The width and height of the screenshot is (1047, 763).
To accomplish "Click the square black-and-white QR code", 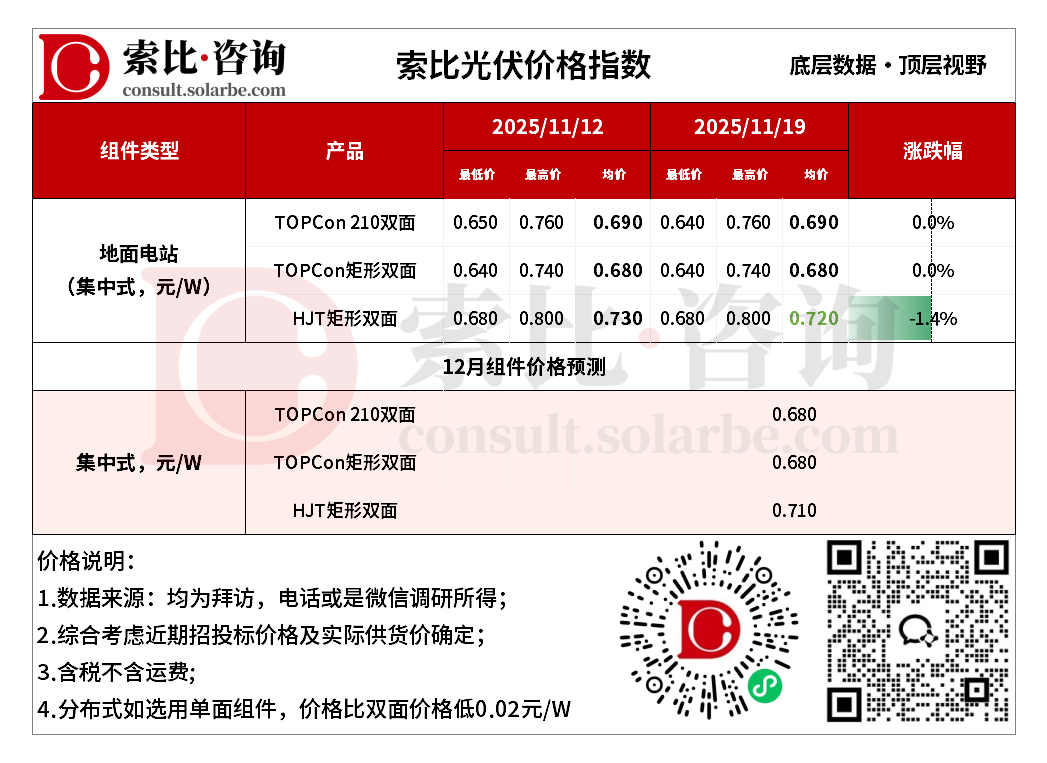I will click(x=916, y=629).
